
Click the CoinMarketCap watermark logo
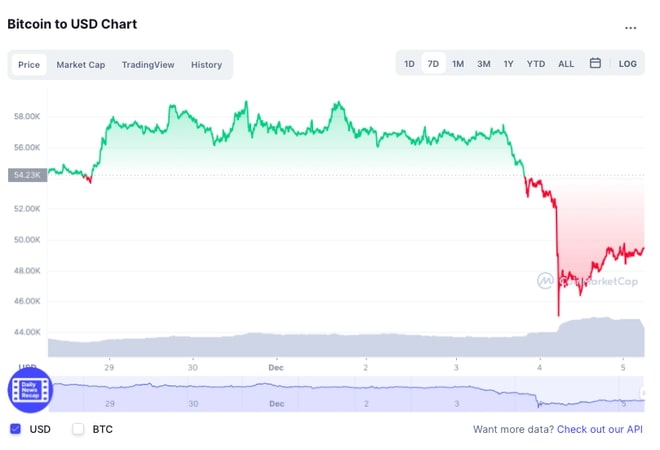click(x=587, y=281)
